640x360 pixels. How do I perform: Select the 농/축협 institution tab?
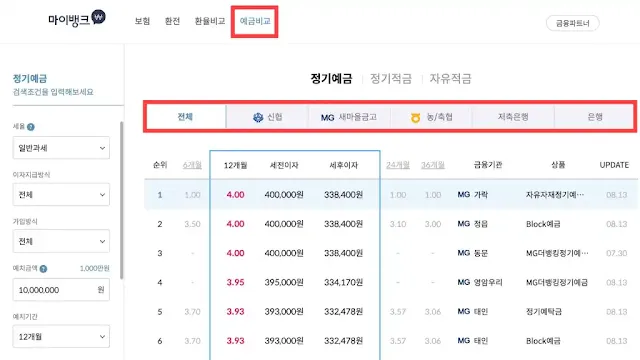pos(431,117)
